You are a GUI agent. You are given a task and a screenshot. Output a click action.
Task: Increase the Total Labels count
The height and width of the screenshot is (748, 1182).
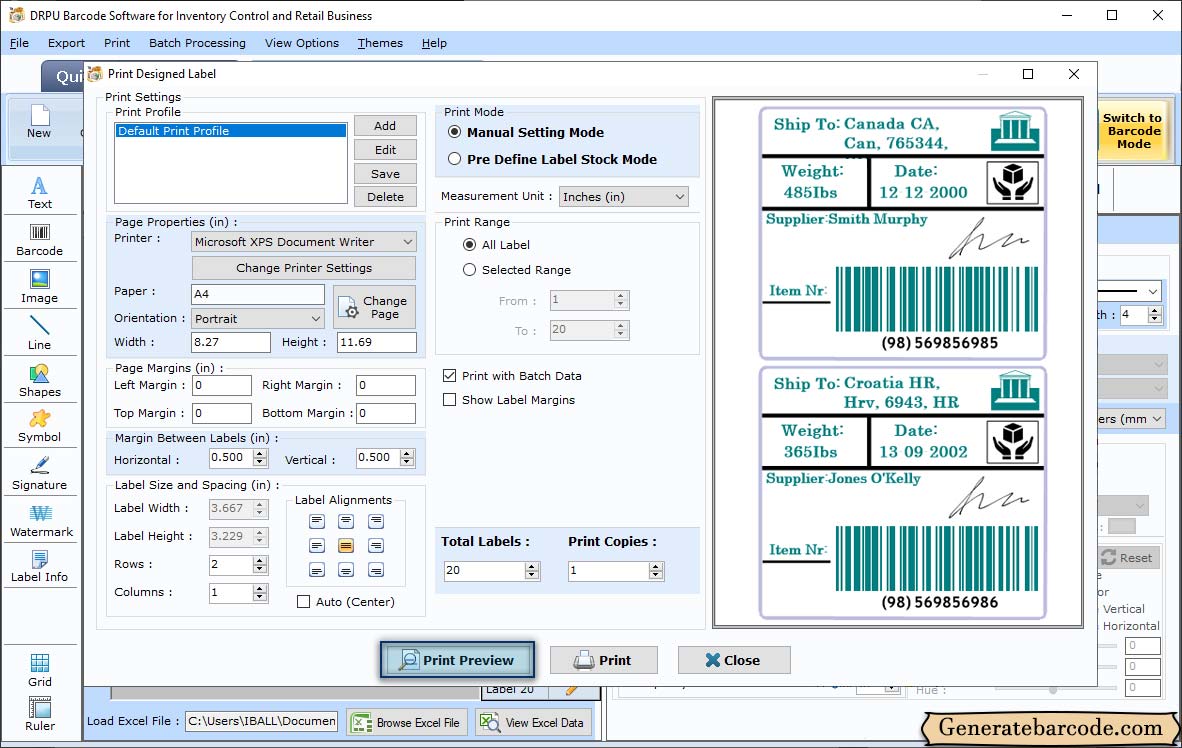[x=532, y=566]
